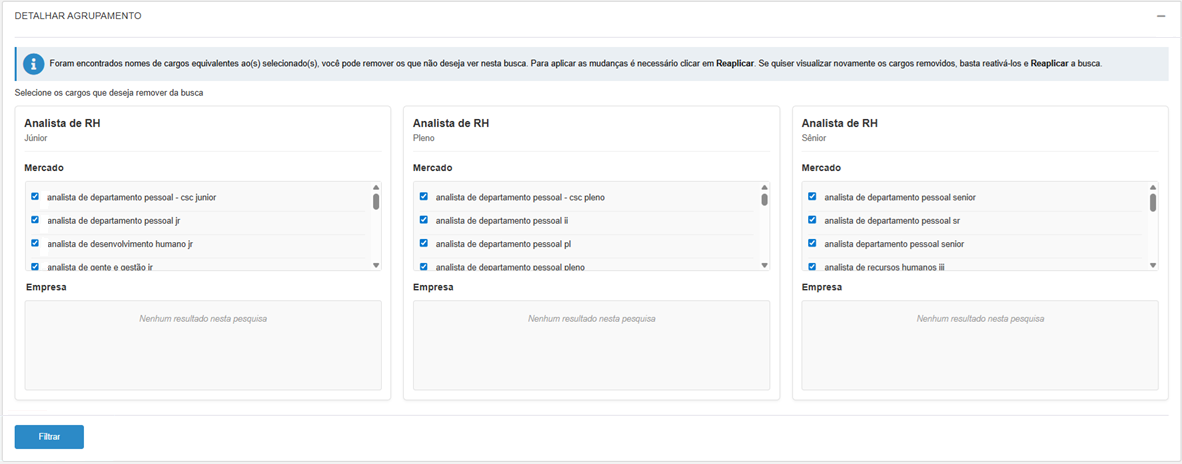Screen dimensions: 1182x464
Task: Click Mercado label in the Júnior card
Action: pyautogui.click(x=44, y=167)
